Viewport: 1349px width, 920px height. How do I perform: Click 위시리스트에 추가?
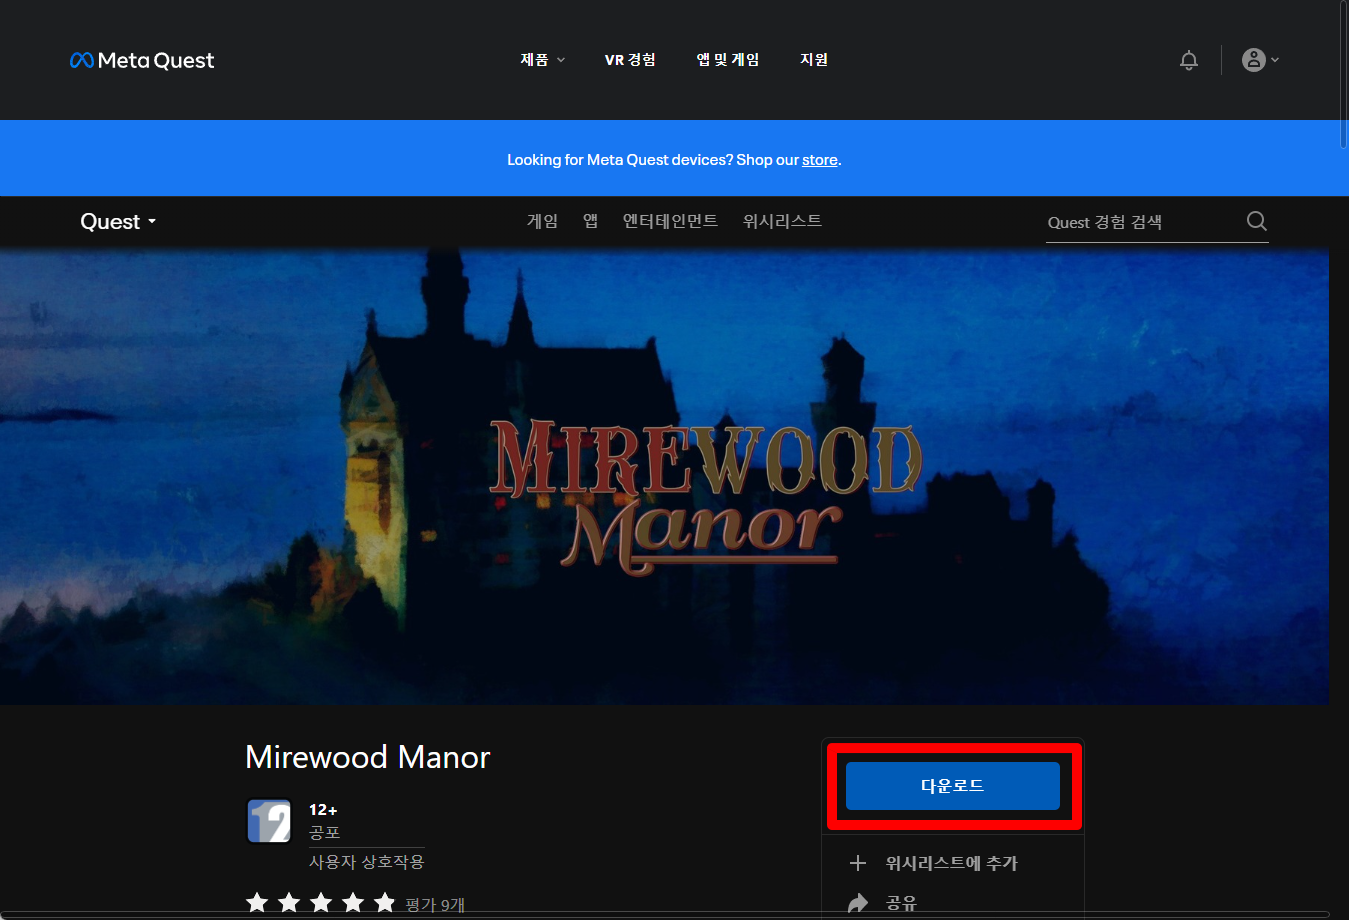pos(951,863)
